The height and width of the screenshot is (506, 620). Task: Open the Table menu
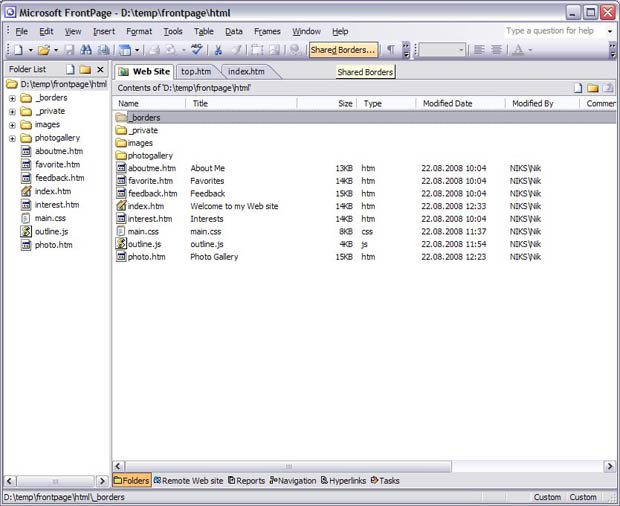point(204,31)
